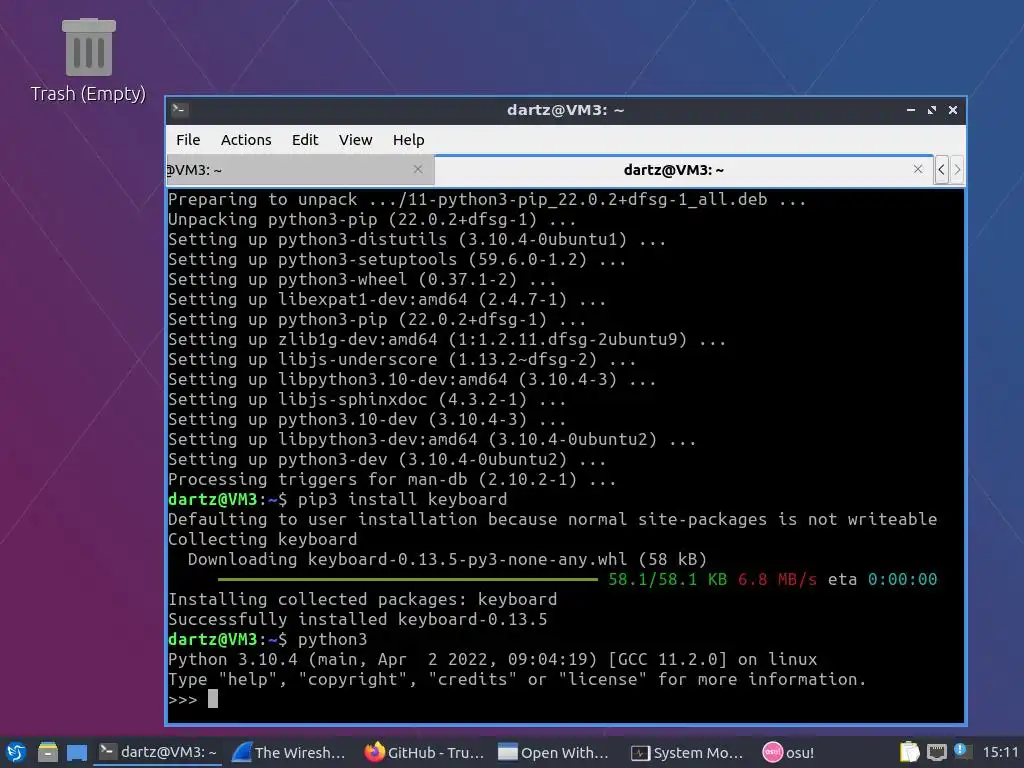
Task: Open the View menu
Action: (355, 140)
